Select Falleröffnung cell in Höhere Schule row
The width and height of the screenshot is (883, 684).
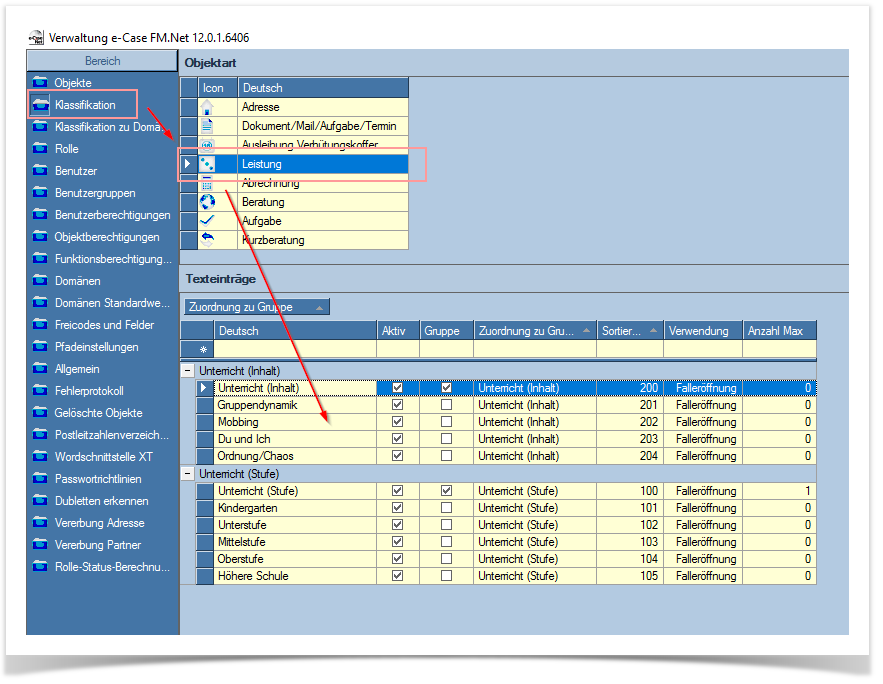tap(703, 576)
